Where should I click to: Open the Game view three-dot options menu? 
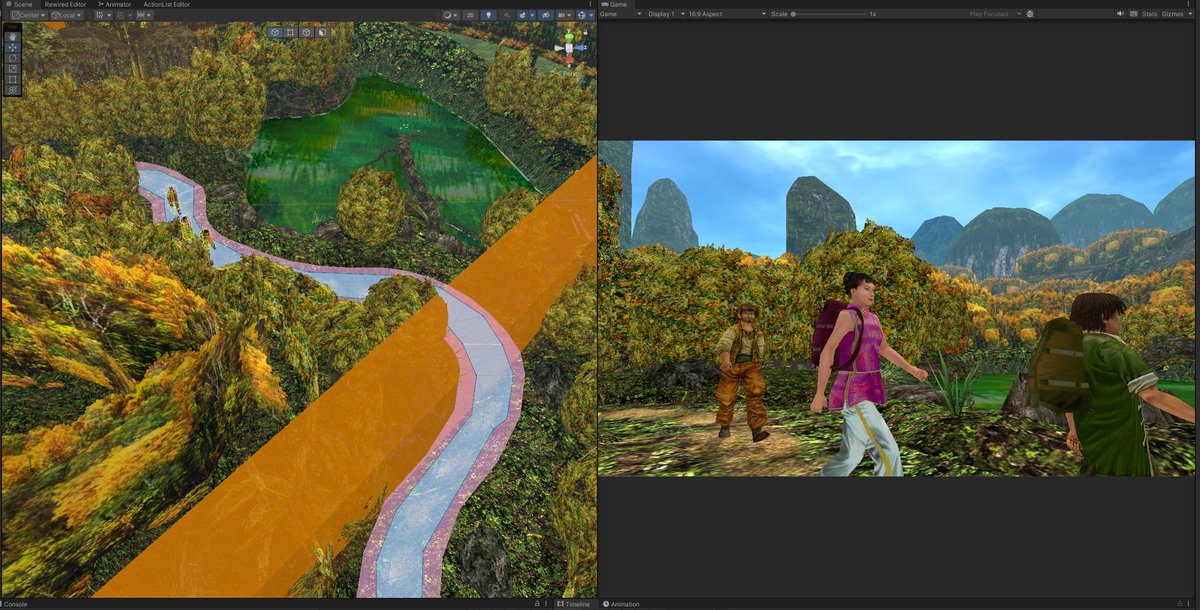pyautogui.click(x=1188, y=4)
